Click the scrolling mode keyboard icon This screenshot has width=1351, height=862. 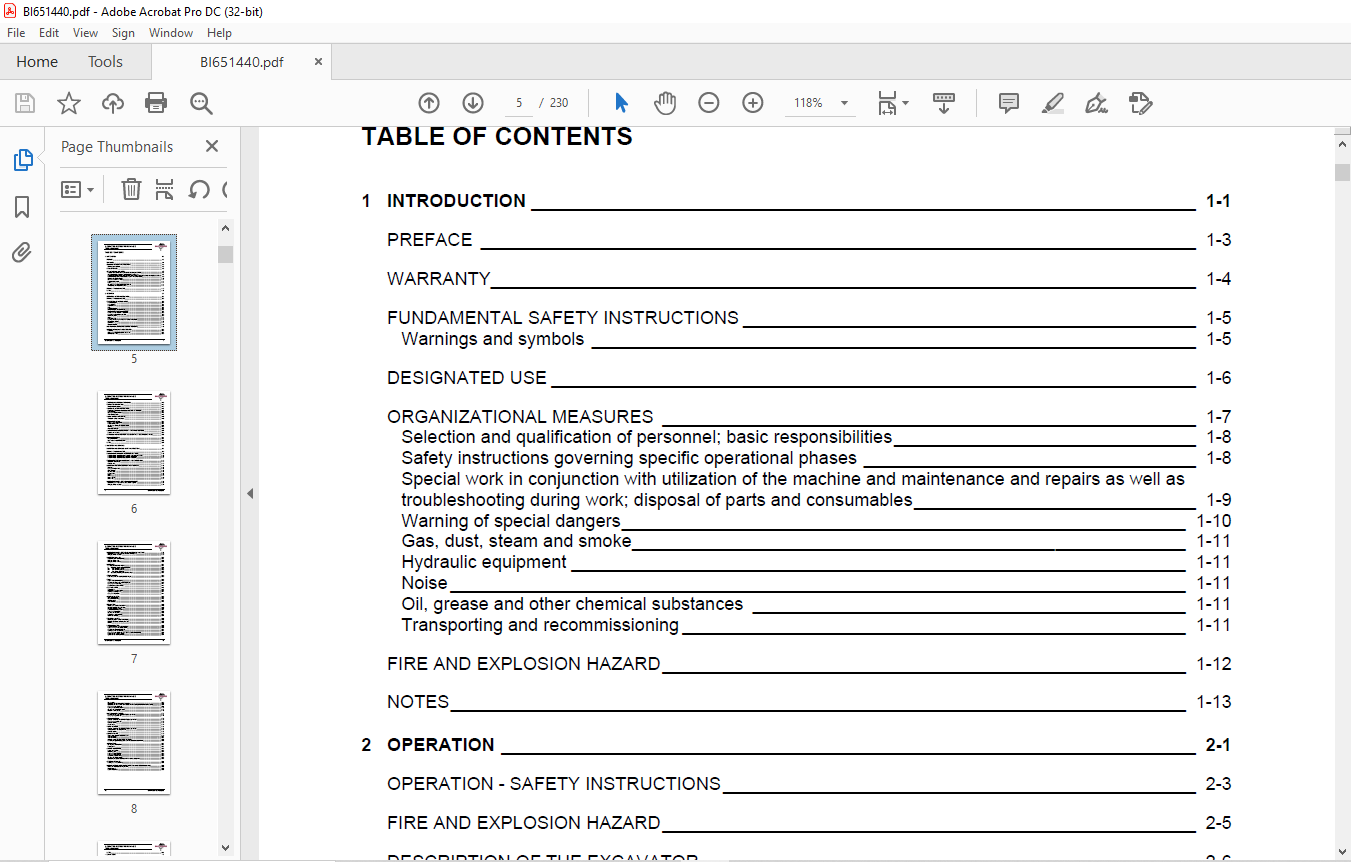tap(944, 103)
